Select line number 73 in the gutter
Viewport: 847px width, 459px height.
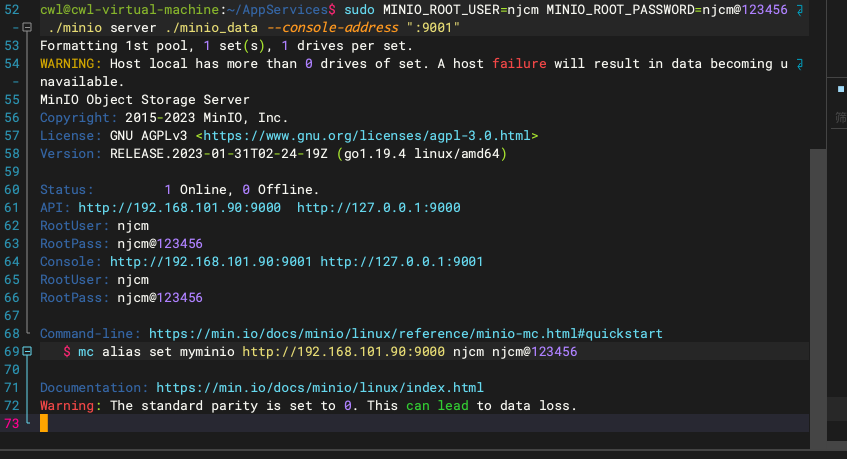12,423
